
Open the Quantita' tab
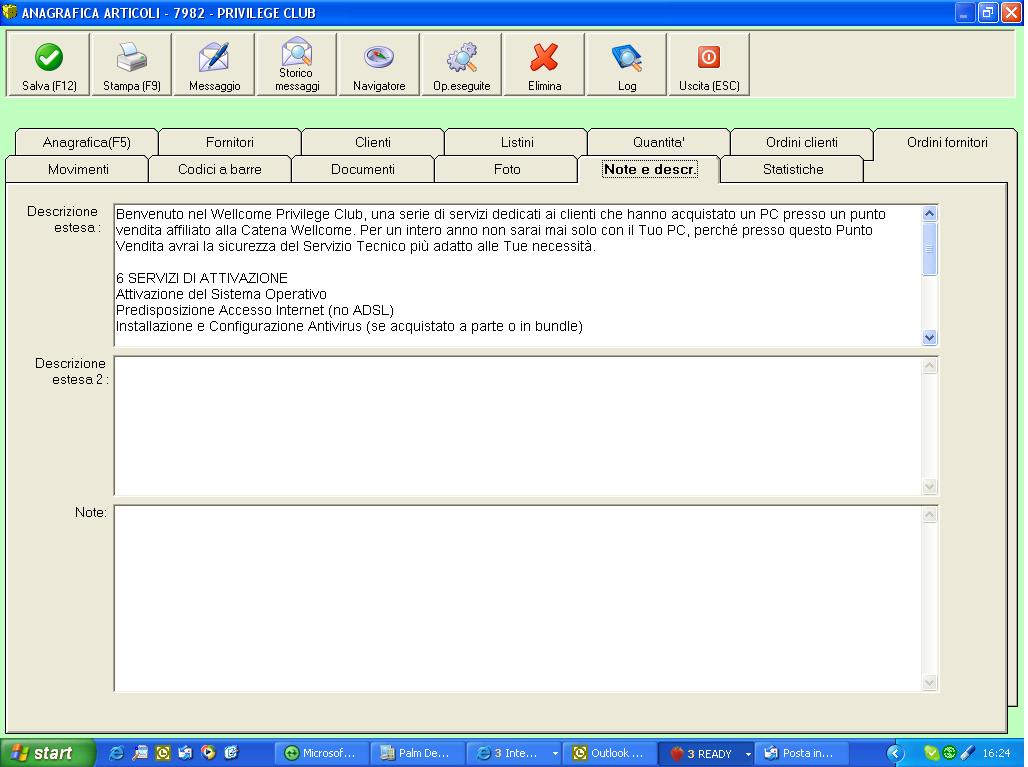click(659, 142)
